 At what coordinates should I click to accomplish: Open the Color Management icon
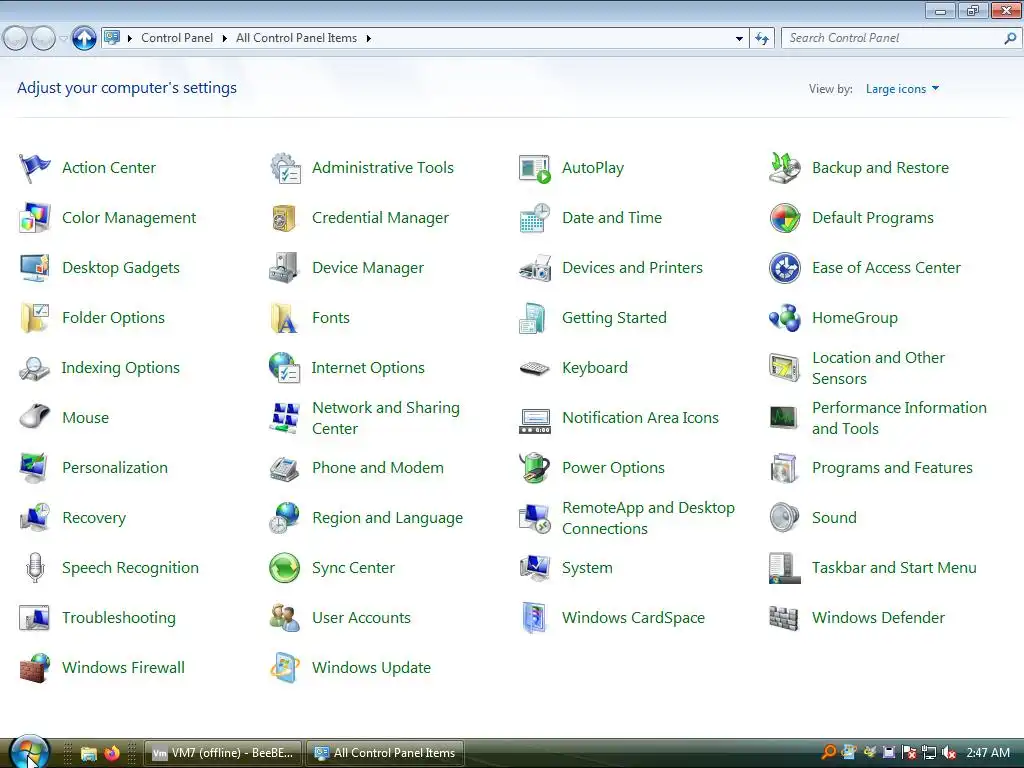click(x=35, y=218)
